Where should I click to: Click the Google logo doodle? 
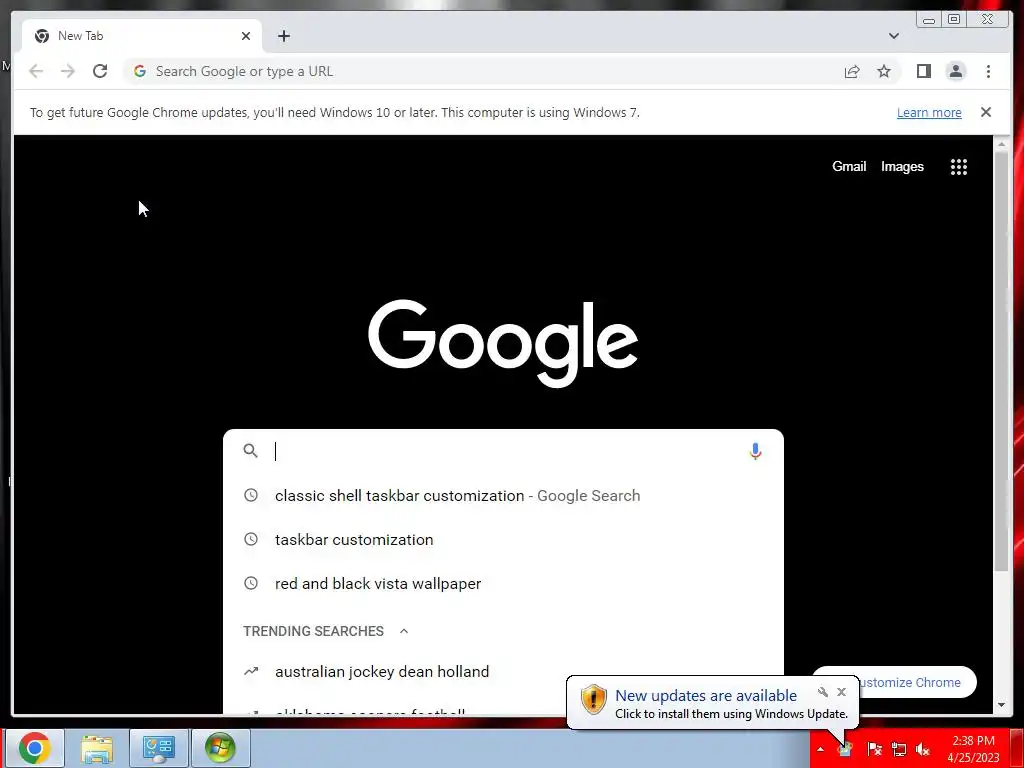tap(503, 342)
